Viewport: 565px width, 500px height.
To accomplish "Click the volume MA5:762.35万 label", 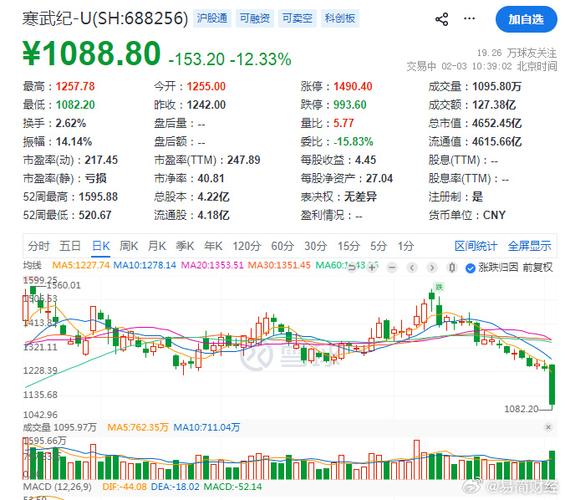I will 138,428.
